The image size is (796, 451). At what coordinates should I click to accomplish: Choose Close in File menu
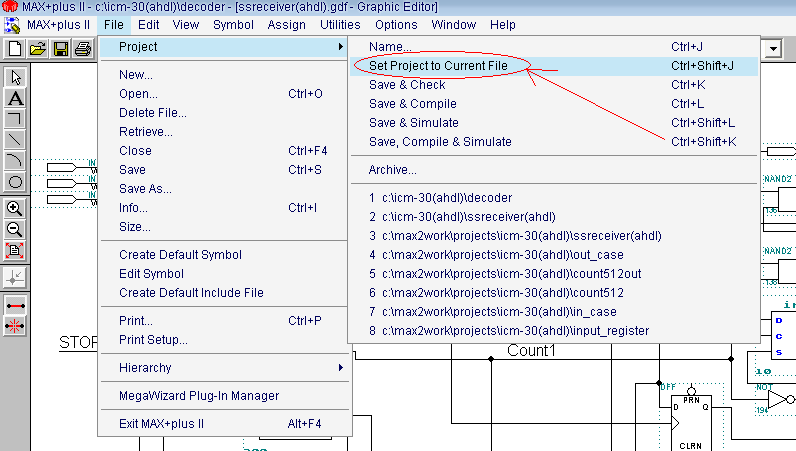223,151
